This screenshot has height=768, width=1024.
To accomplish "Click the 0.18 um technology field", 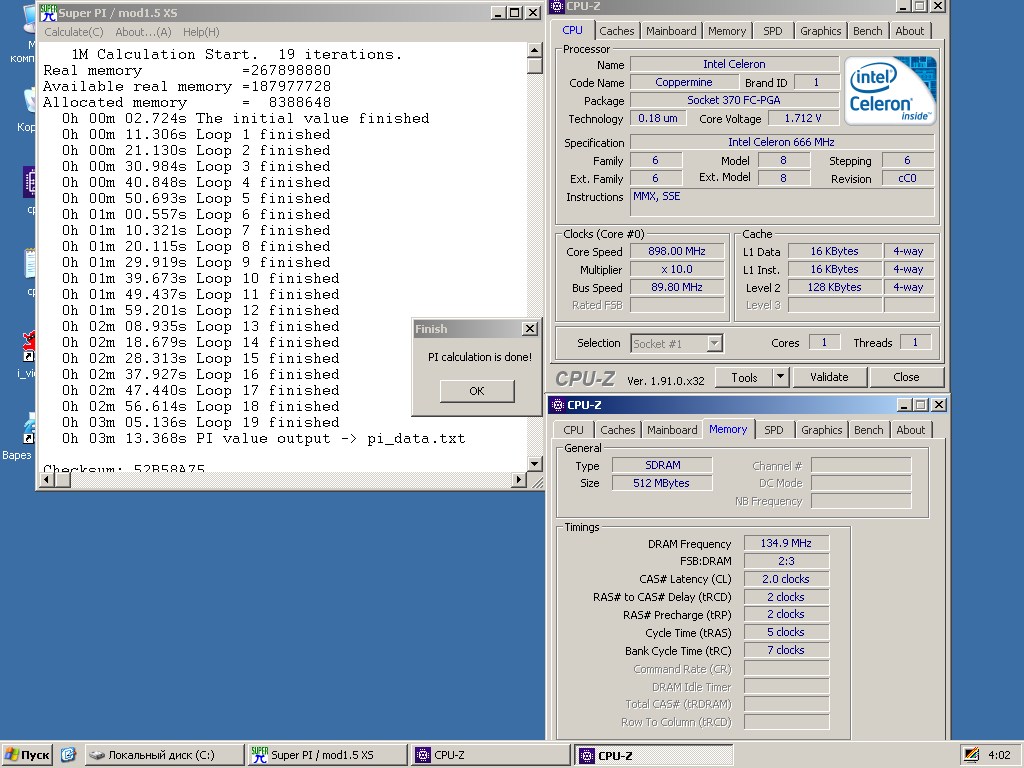I will (658, 118).
